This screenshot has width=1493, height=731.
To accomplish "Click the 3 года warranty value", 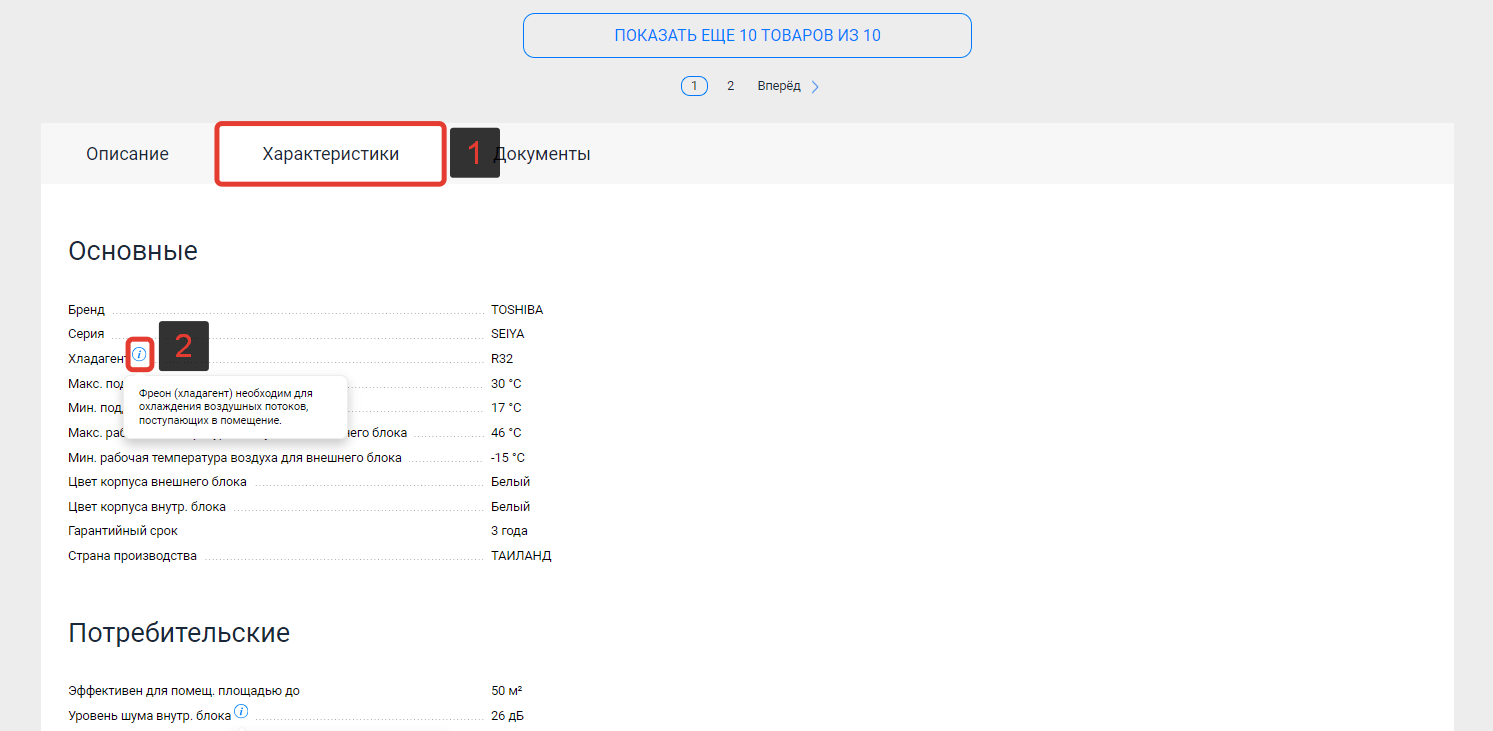I will [509, 531].
